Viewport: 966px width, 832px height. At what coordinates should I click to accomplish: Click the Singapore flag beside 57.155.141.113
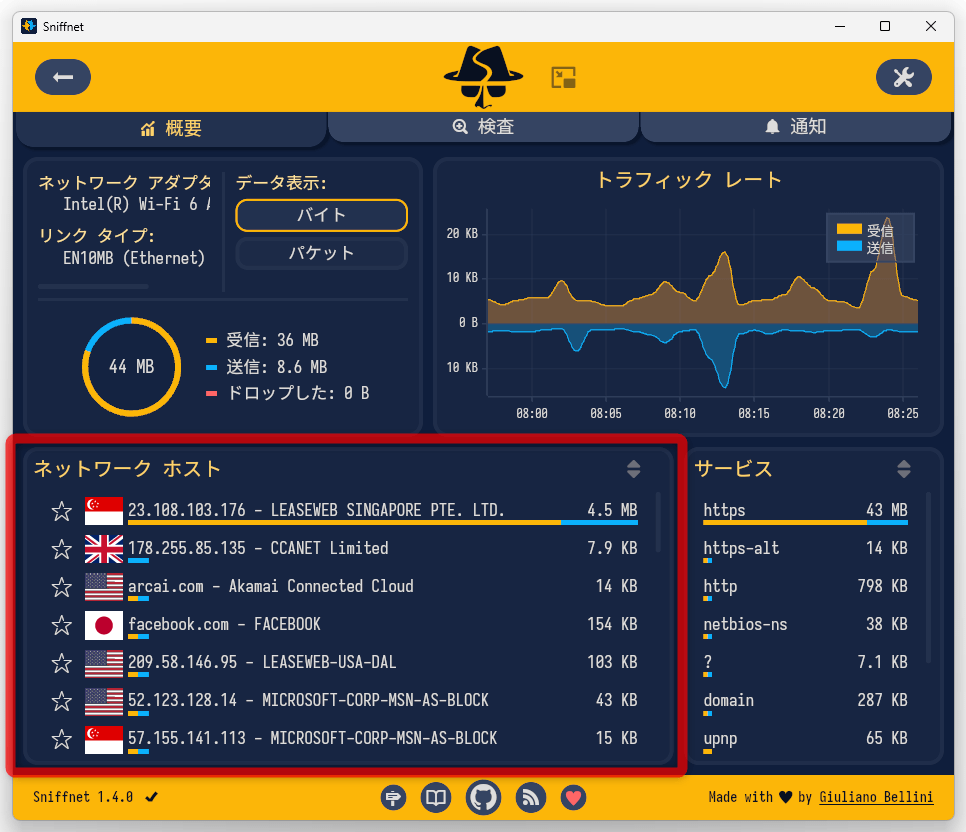pyautogui.click(x=104, y=739)
